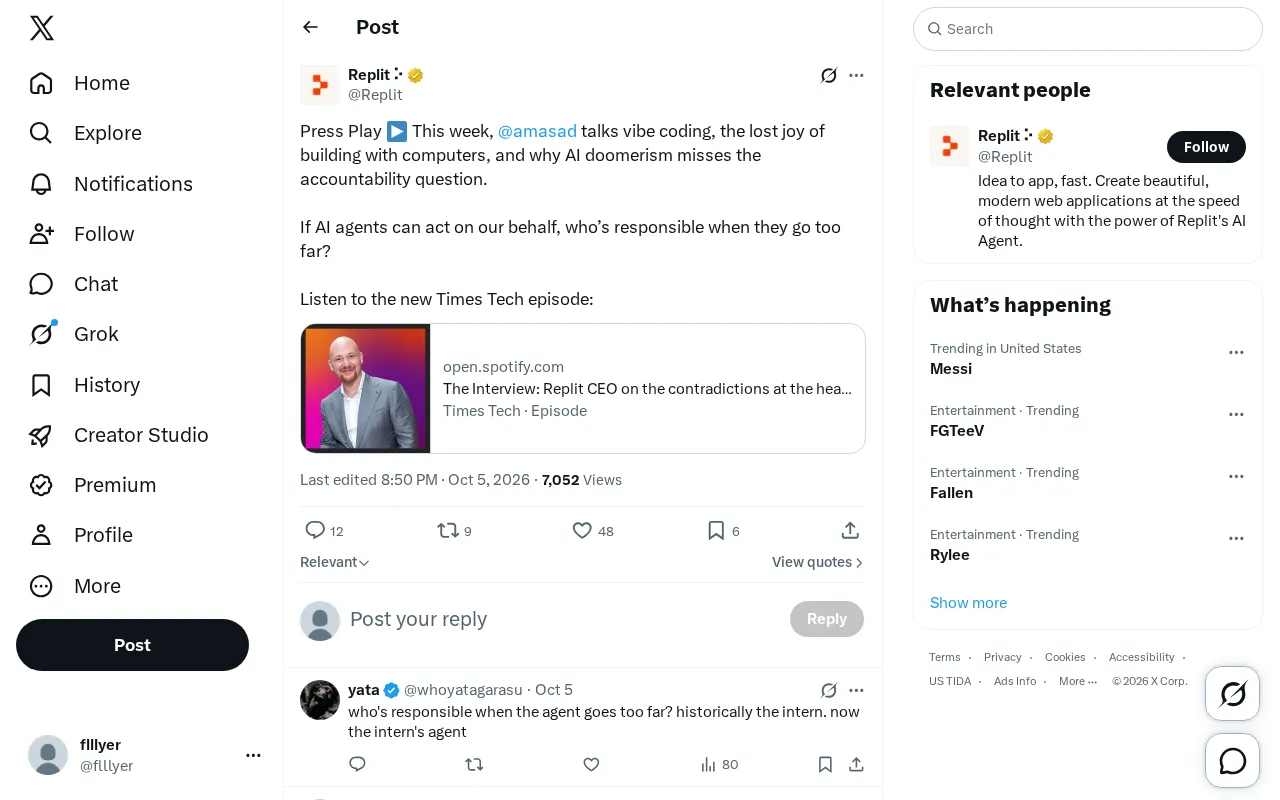Viewport: 1280px width, 800px height.
Task: Like yata's reply with heart
Action: [x=591, y=764]
